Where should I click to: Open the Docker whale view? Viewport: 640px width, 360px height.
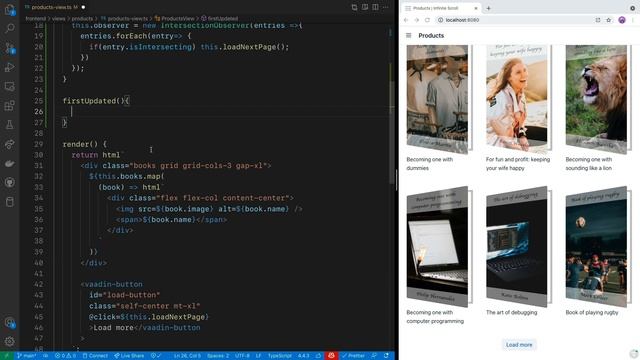[9, 163]
